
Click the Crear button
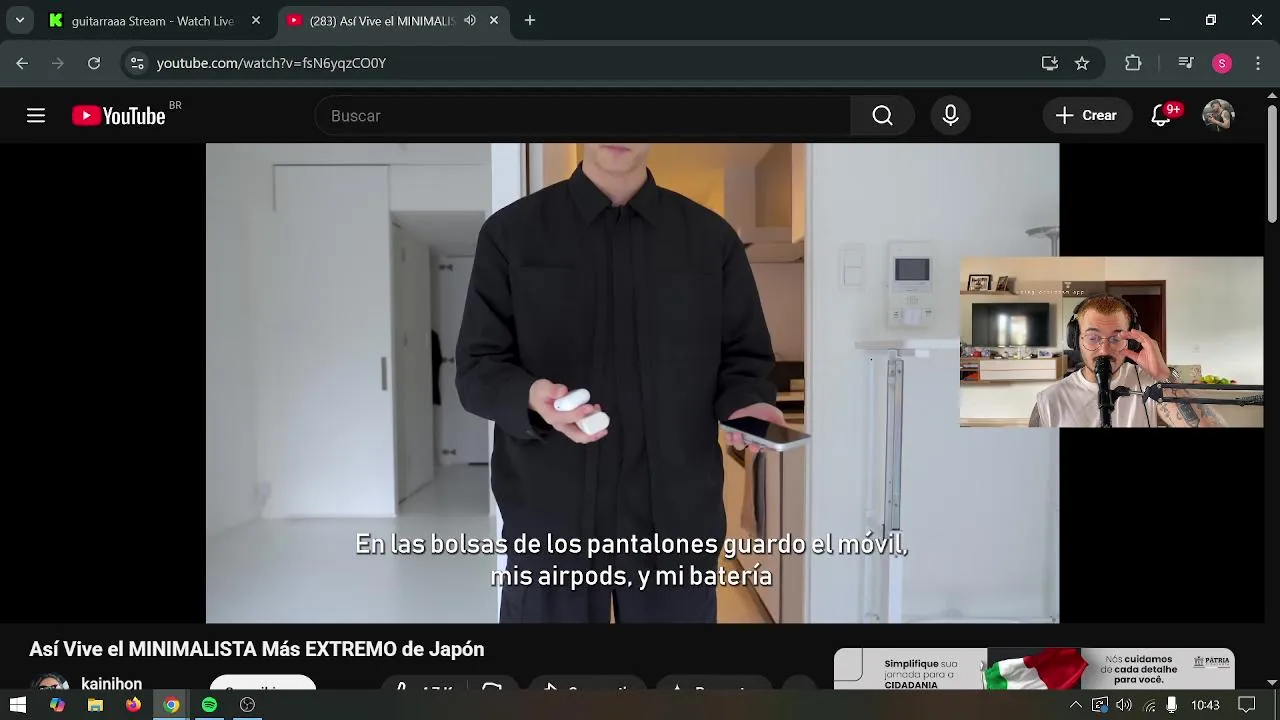1087,116
